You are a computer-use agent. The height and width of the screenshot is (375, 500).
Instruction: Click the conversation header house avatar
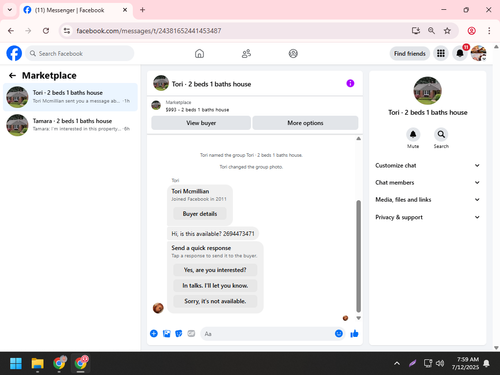pyautogui.click(x=161, y=83)
